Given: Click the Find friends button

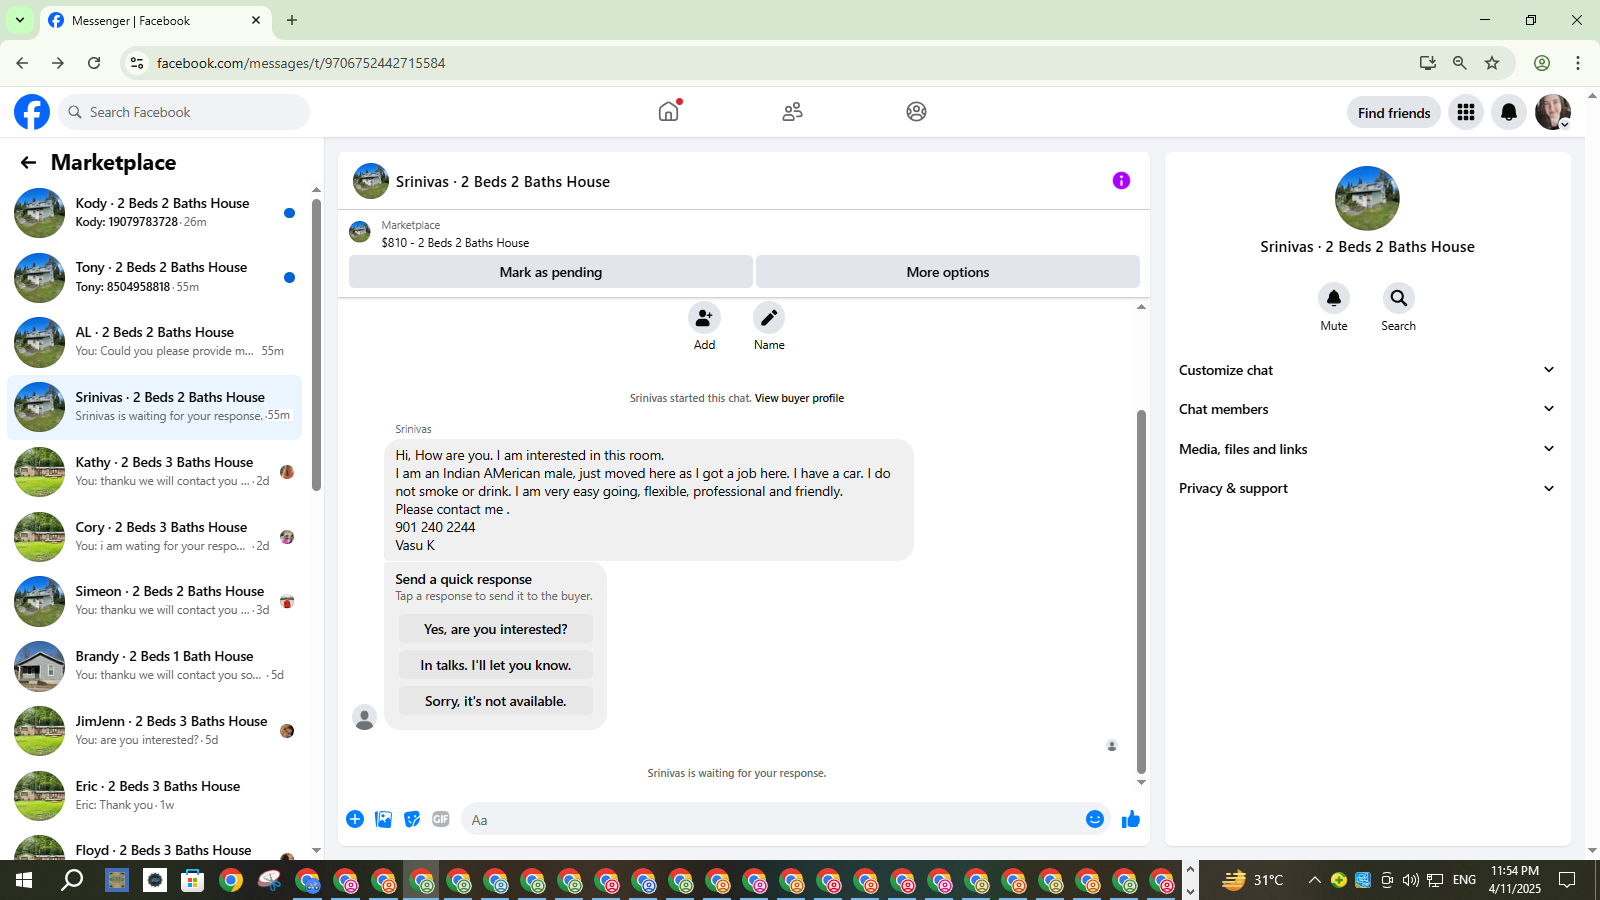Looking at the screenshot, I should click(x=1394, y=113).
